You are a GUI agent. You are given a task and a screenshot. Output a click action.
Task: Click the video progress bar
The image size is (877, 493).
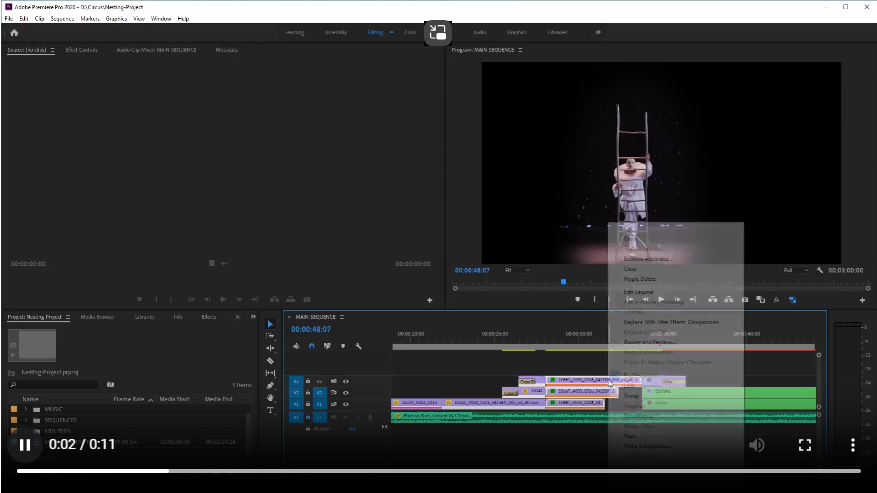coord(438,471)
